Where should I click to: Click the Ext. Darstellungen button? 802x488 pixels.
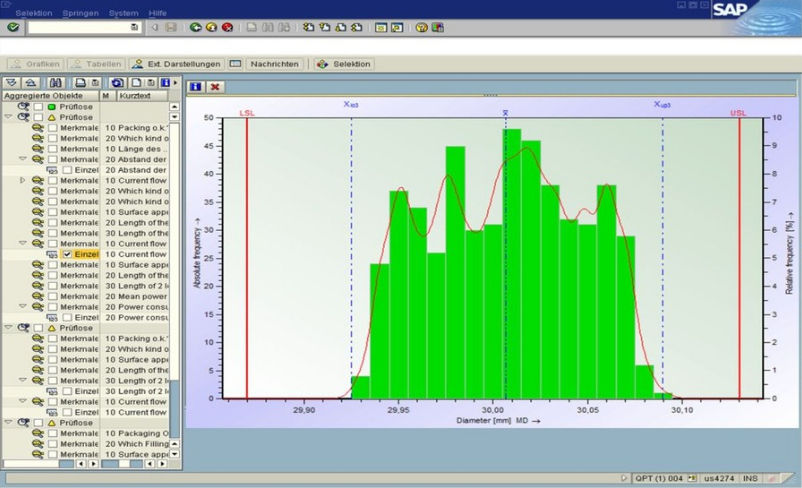pyautogui.click(x=177, y=64)
